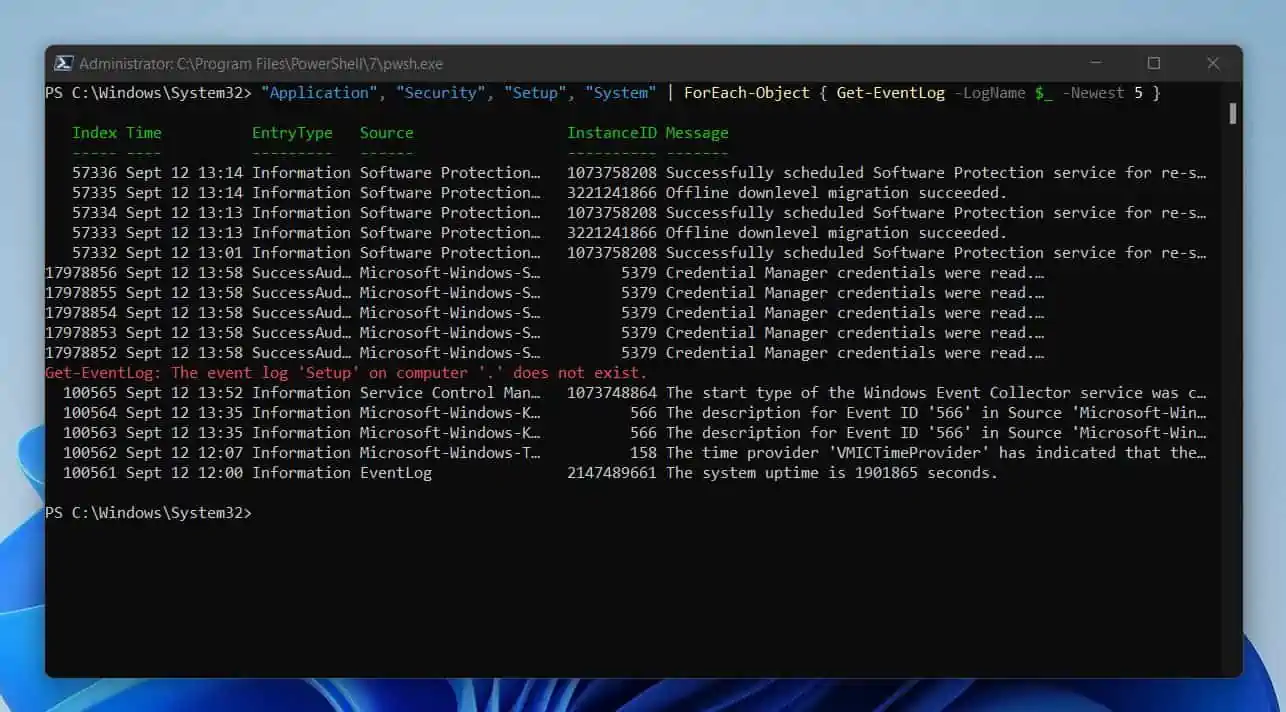Click the 'Index' column header
This screenshot has height=712, width=1286.
(x=94, y=133)
